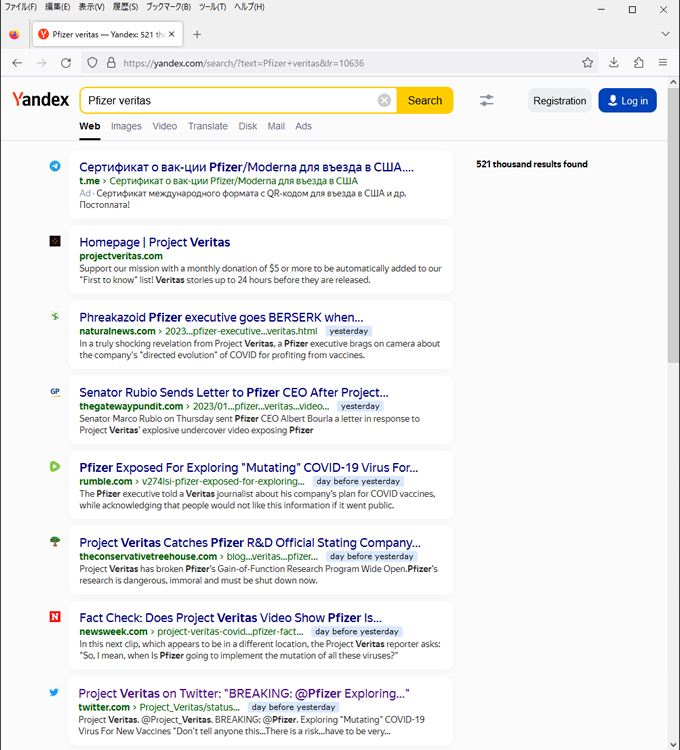680x750 pixels.
Task: Click the thegatewaypundit.com green URL
Action: click(x=131, y=406)
